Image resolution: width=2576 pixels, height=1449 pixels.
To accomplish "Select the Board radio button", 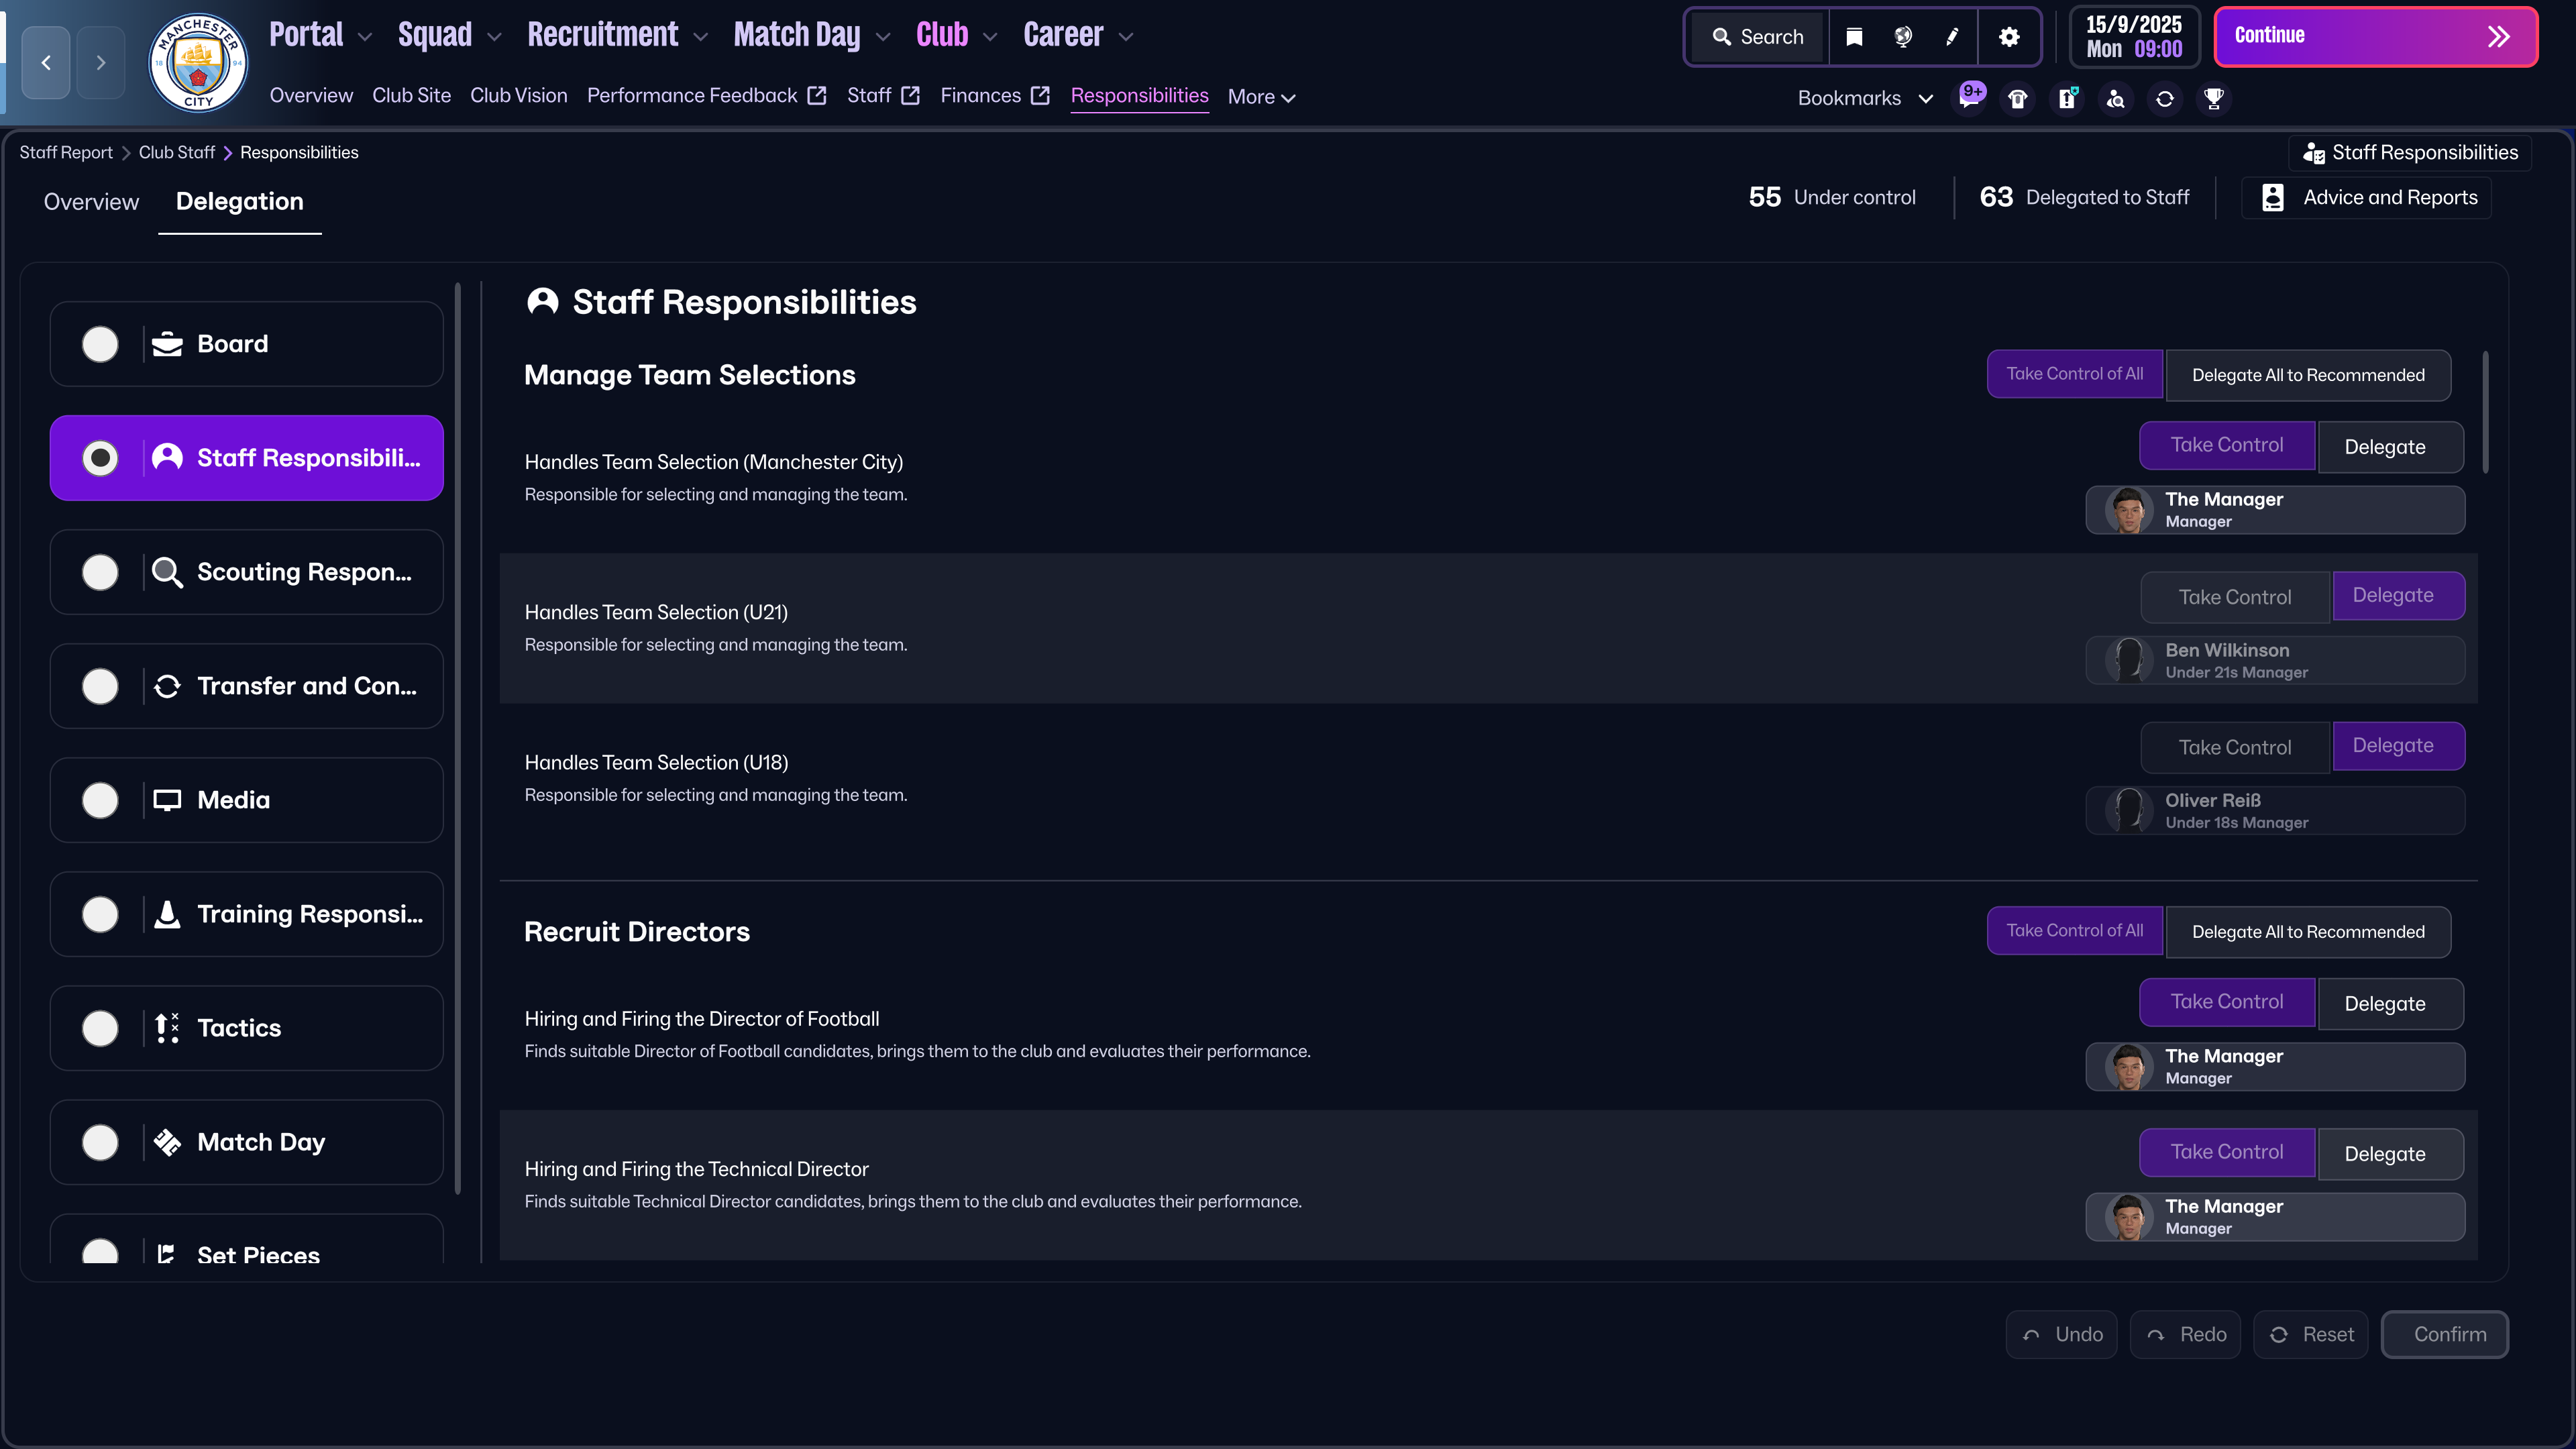I will click(100, 344).
